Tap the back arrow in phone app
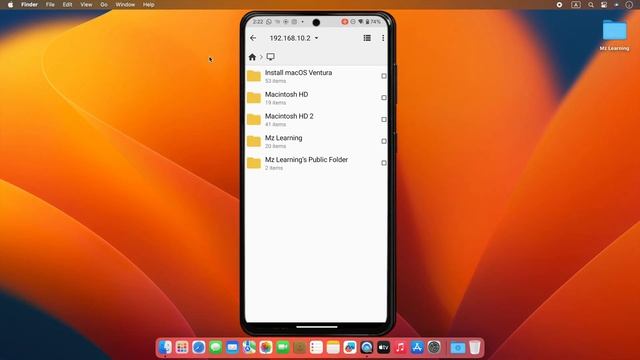The image size is (640, 360). [x=253, y=38]
